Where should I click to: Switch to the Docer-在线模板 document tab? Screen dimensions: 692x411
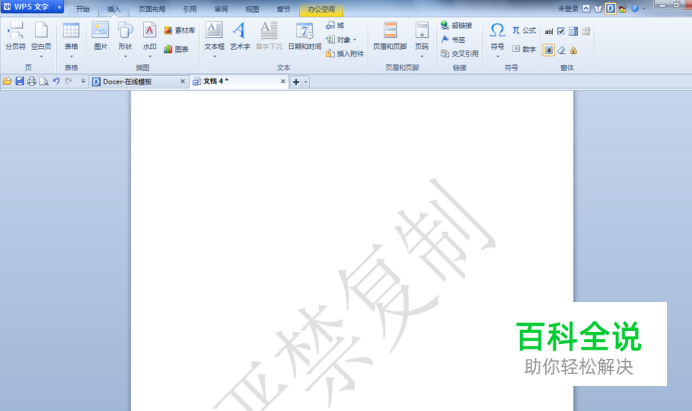[139, 81]
